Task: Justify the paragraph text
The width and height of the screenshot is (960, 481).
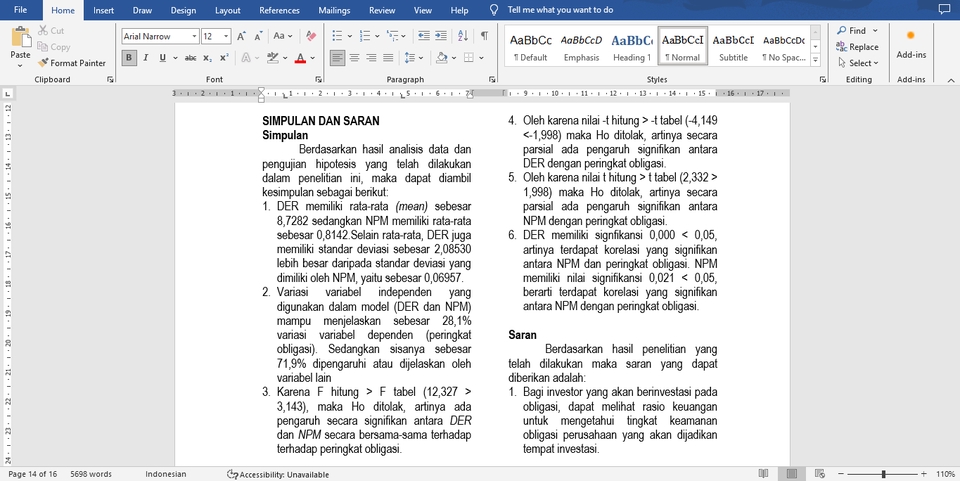Action: [388, 58]
